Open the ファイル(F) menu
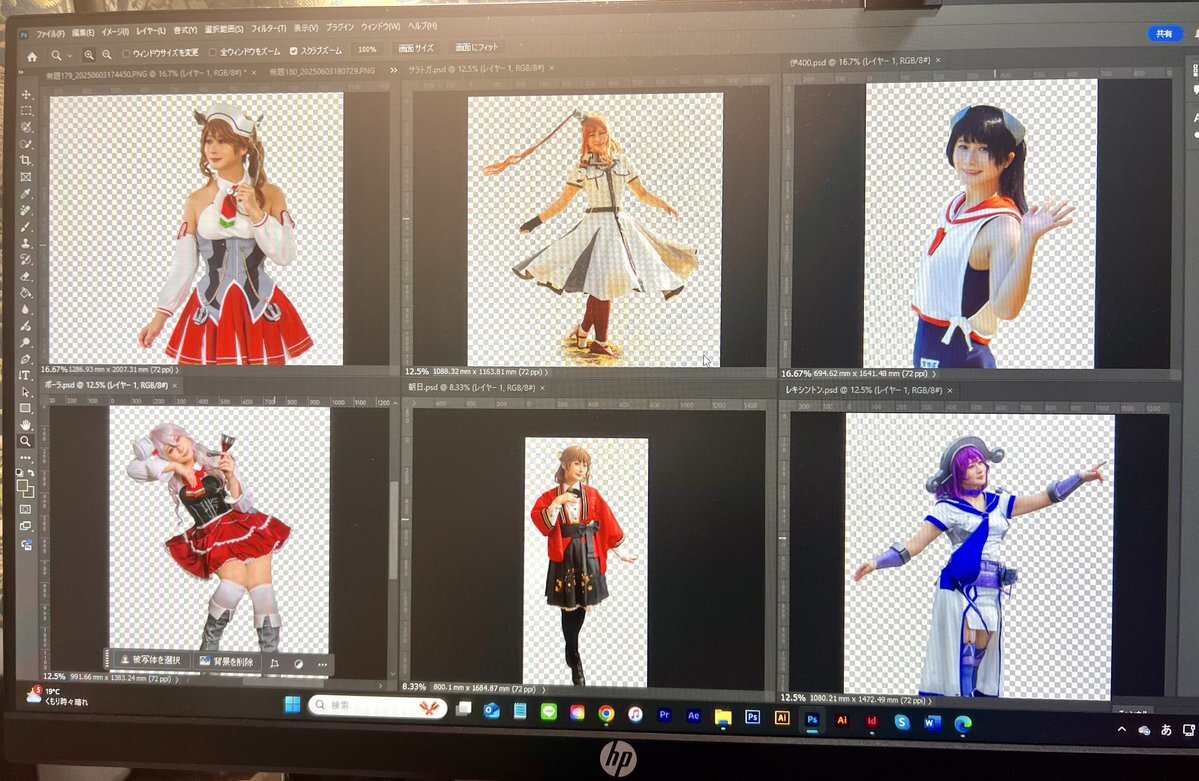Screen dimensions: 1199x781 pos(50,34)
